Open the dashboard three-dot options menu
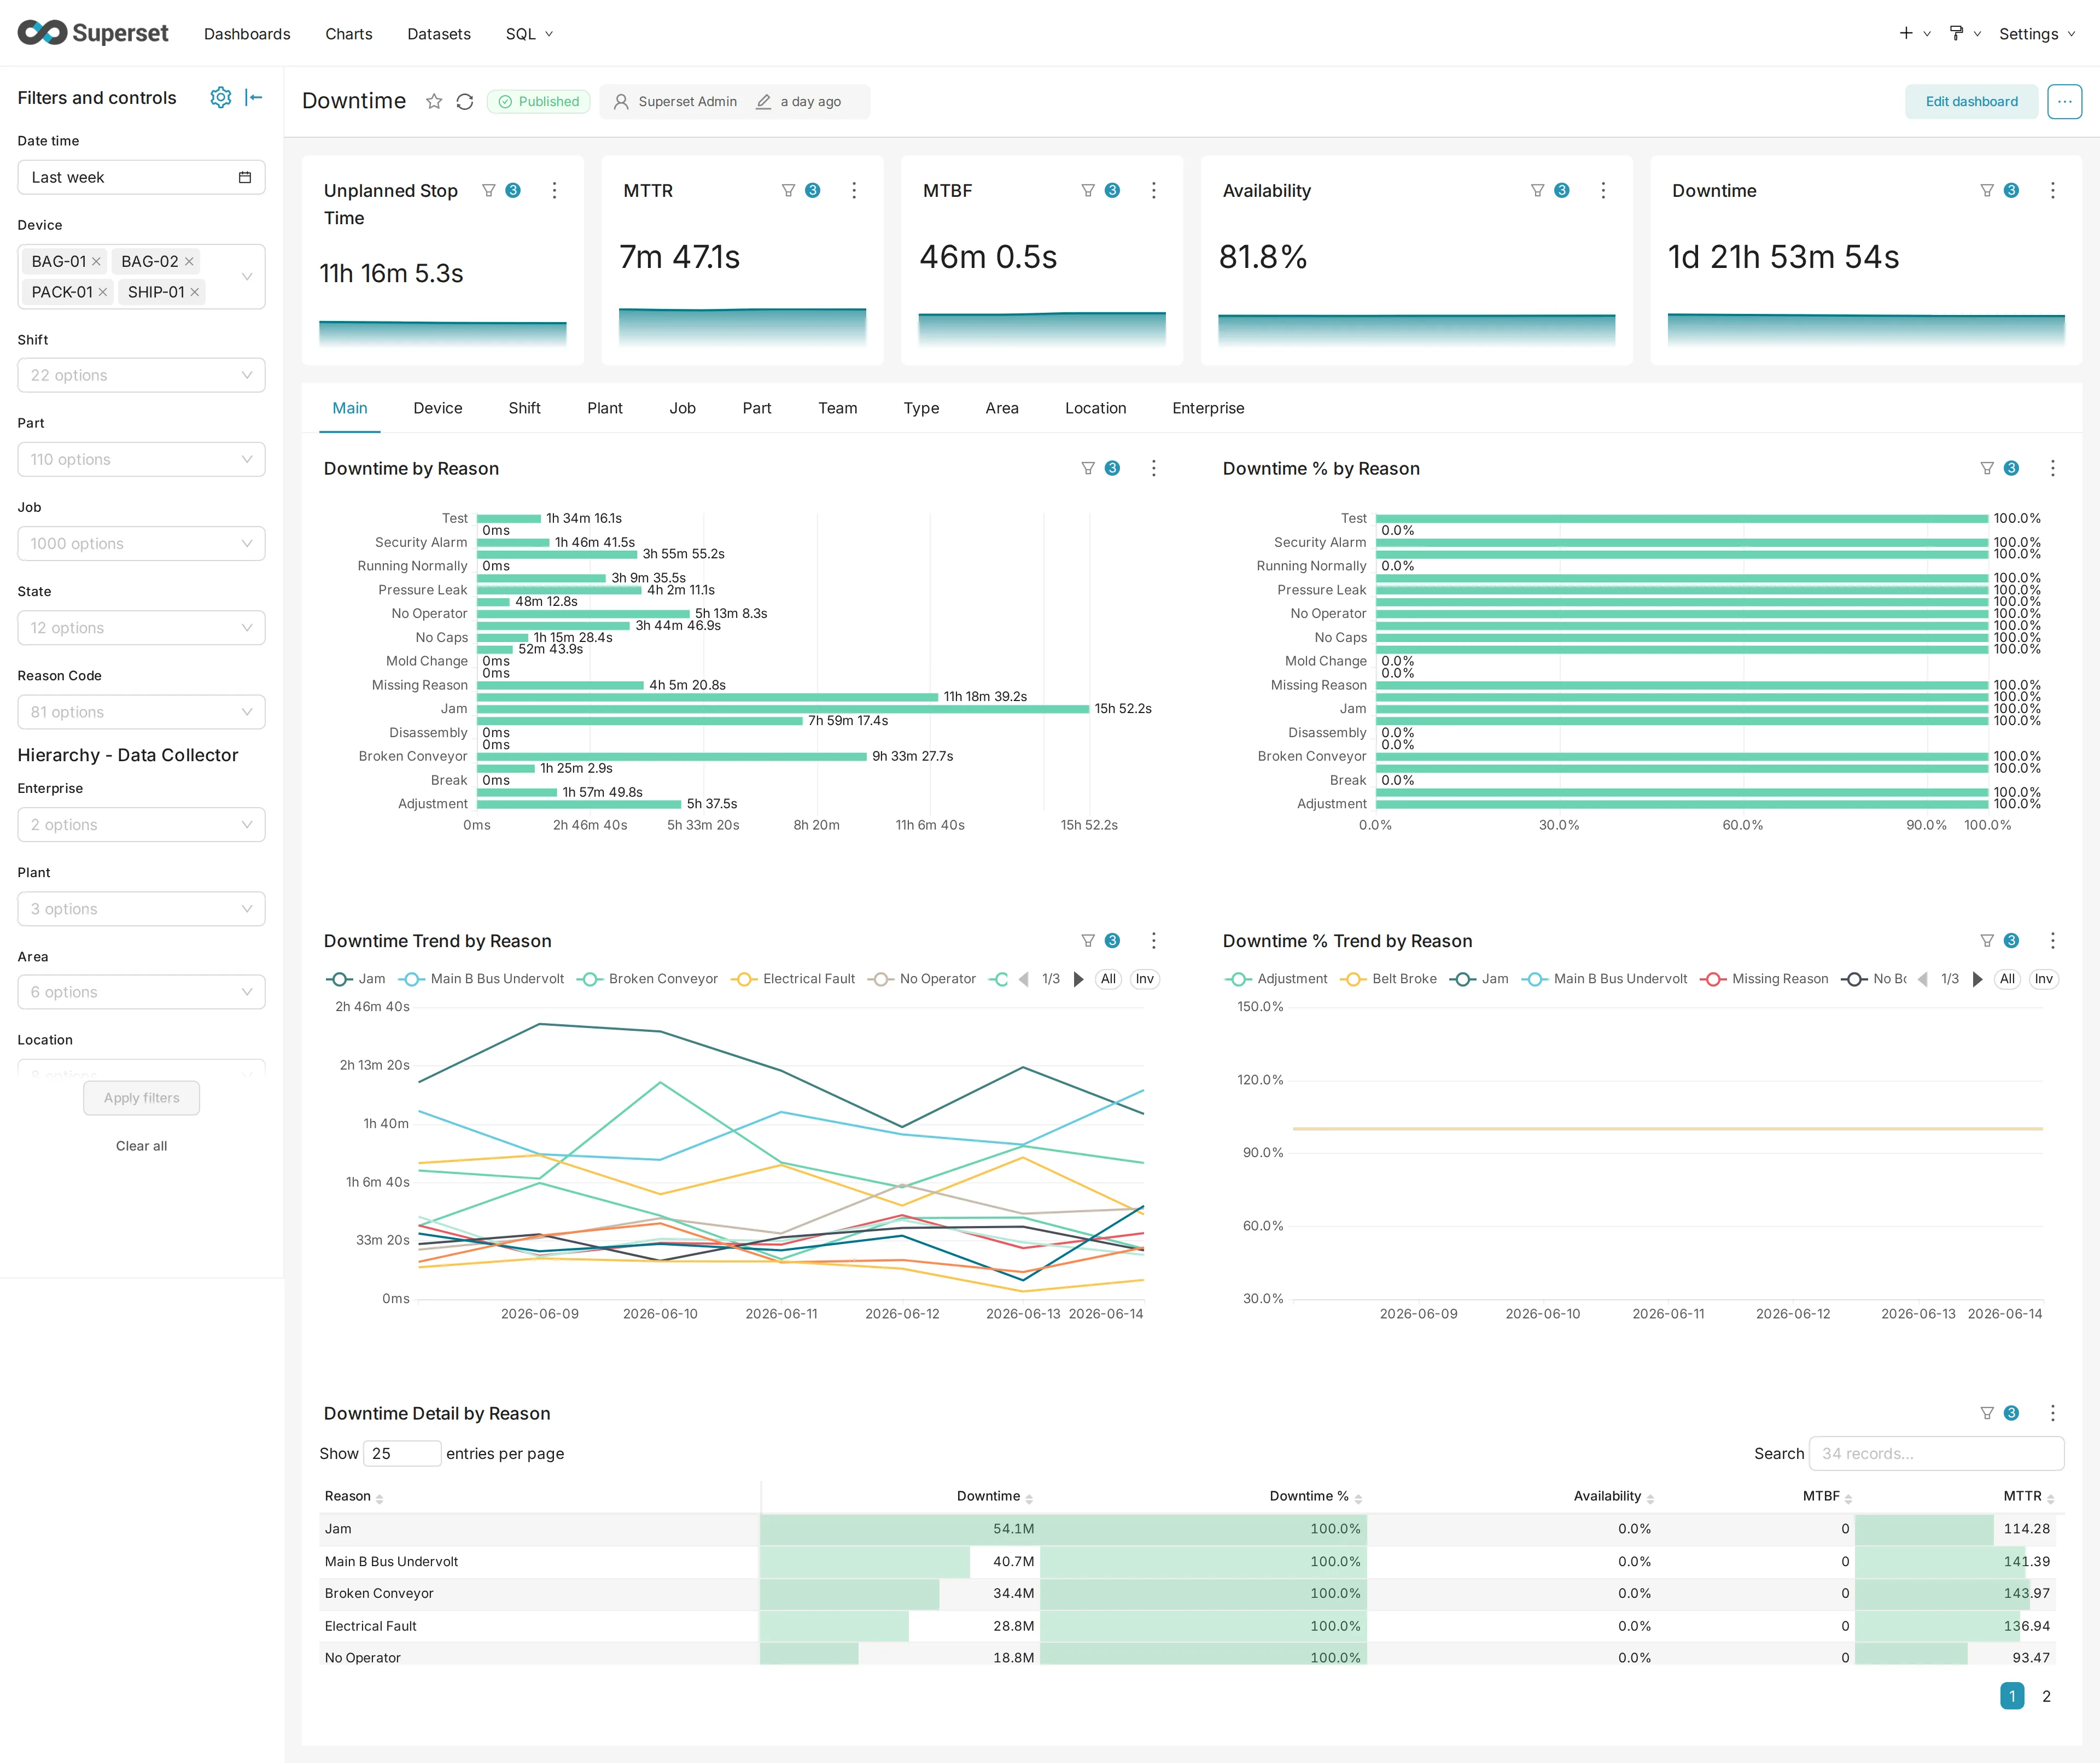The height and width of the screenshot is (1763, 2100). (2064, 101)
